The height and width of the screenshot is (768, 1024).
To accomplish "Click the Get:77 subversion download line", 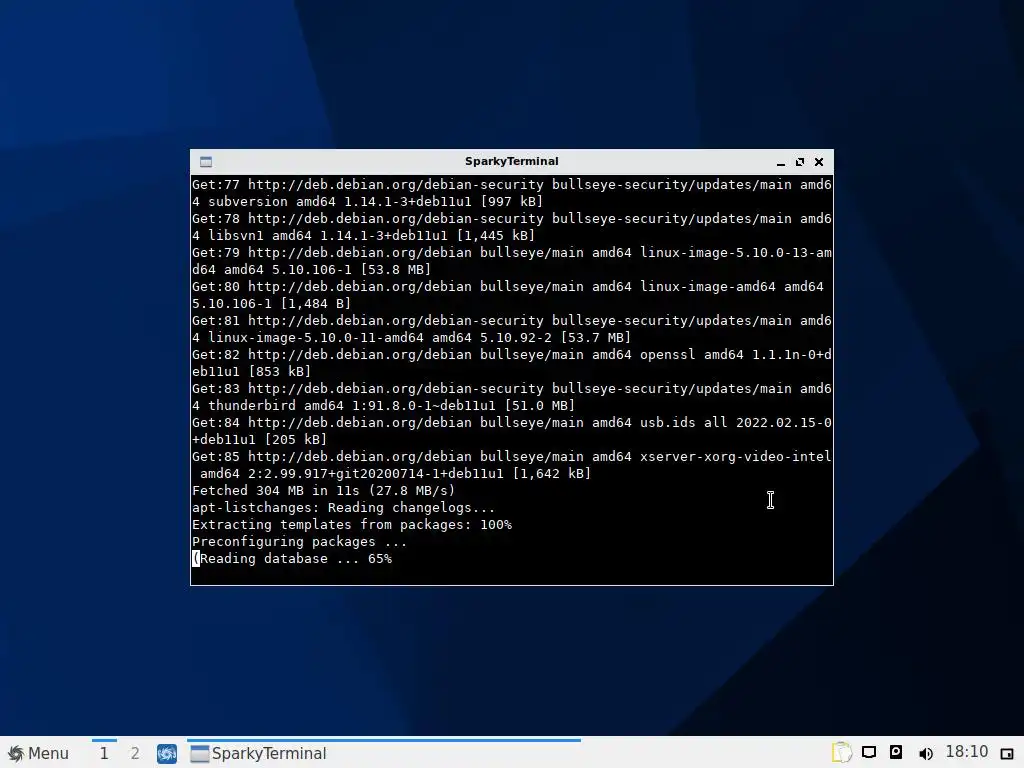I will pos(511,193).
